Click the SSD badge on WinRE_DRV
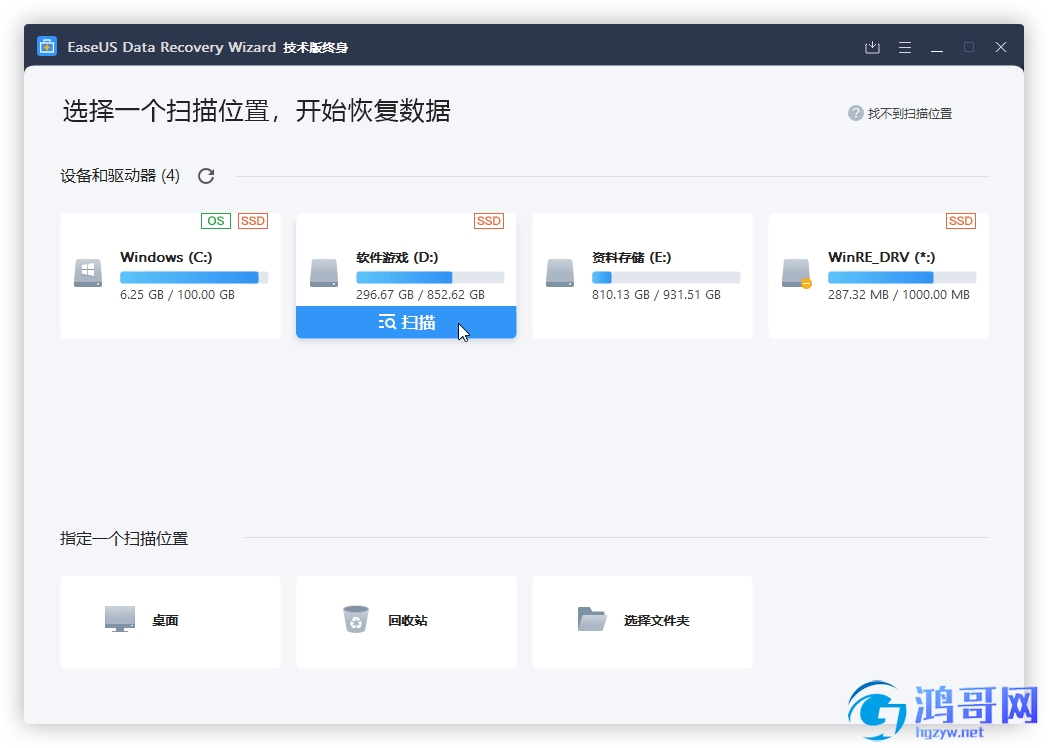 point(960,221)
